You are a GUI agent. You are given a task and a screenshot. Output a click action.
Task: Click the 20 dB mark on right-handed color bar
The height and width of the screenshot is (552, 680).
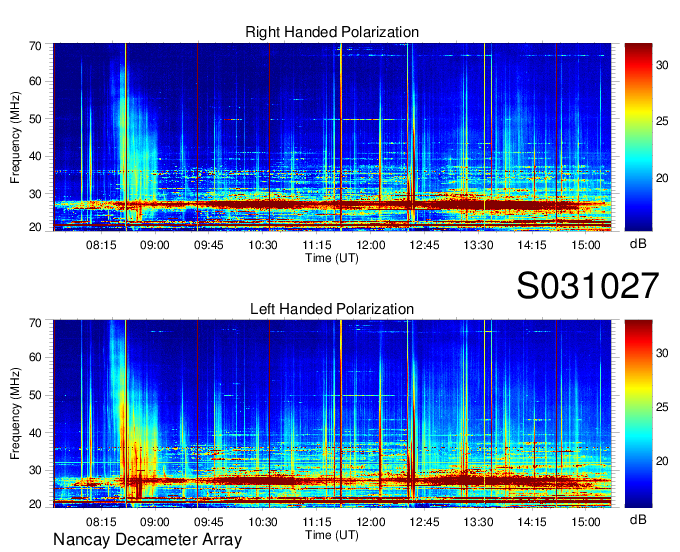662,178
